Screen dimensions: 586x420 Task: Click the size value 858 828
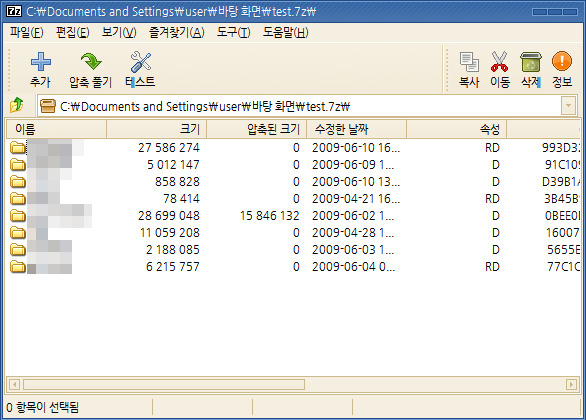[178, 182]
